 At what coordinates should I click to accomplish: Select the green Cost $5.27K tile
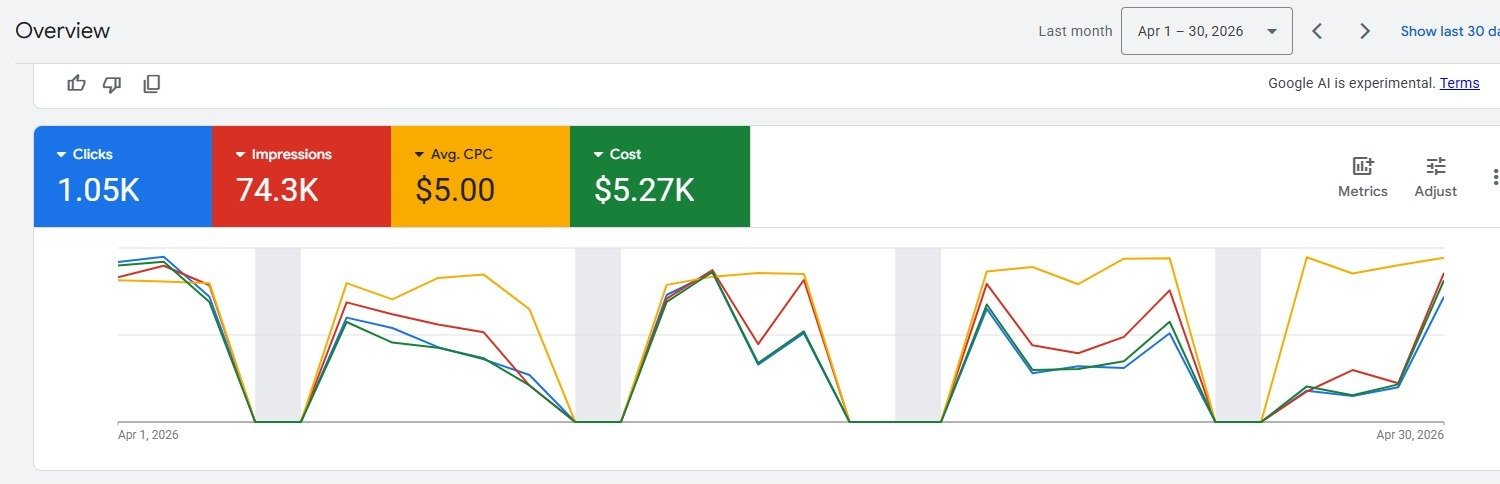(x=660, y=177)
